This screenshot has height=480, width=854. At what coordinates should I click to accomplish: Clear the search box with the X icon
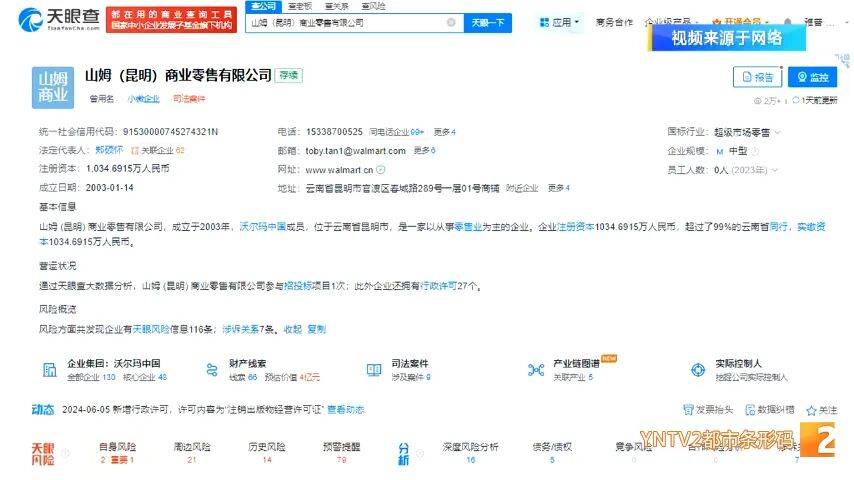tap(451, 22)
